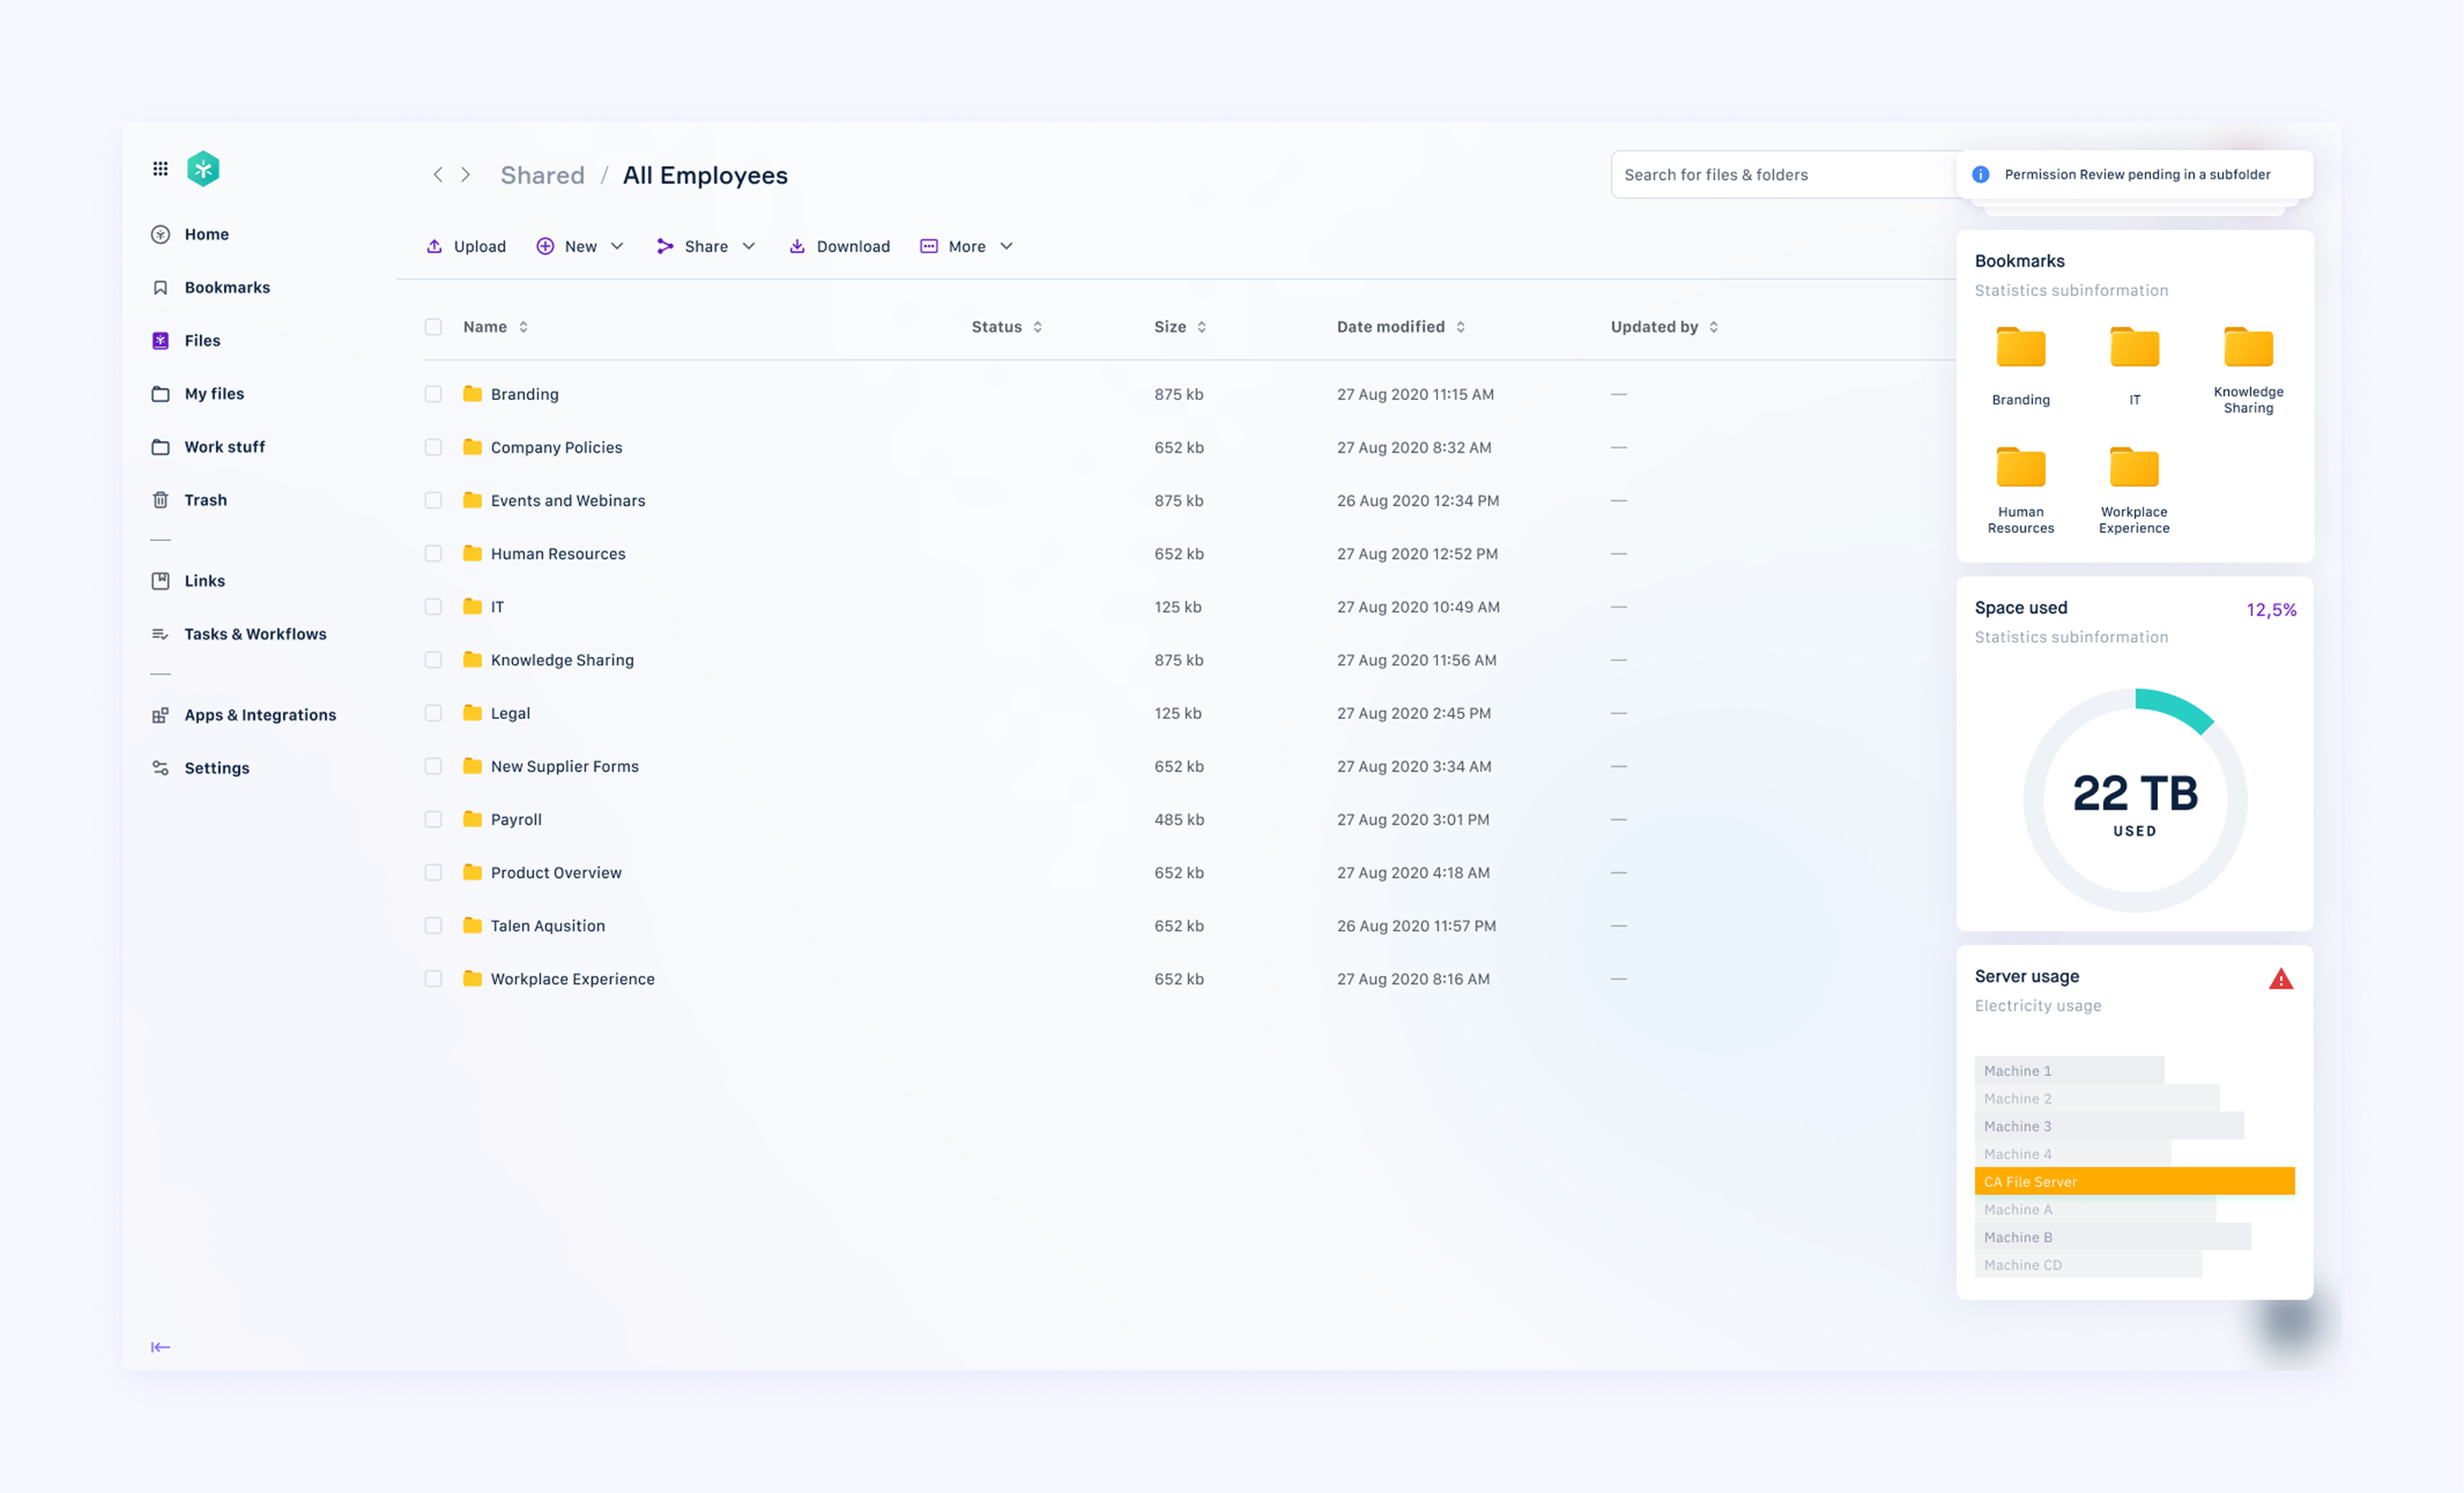
Task: Go to Bookmarks in sidebar
Action: tap(227, 287)
